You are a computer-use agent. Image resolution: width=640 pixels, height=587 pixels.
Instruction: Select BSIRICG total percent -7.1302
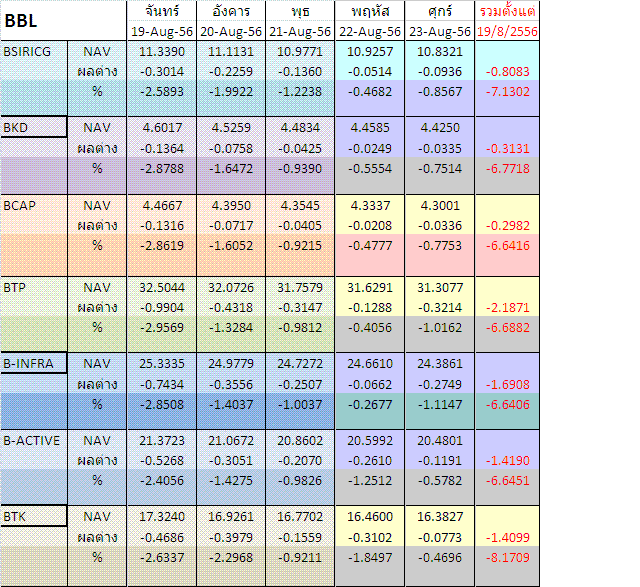pos(507,91)
